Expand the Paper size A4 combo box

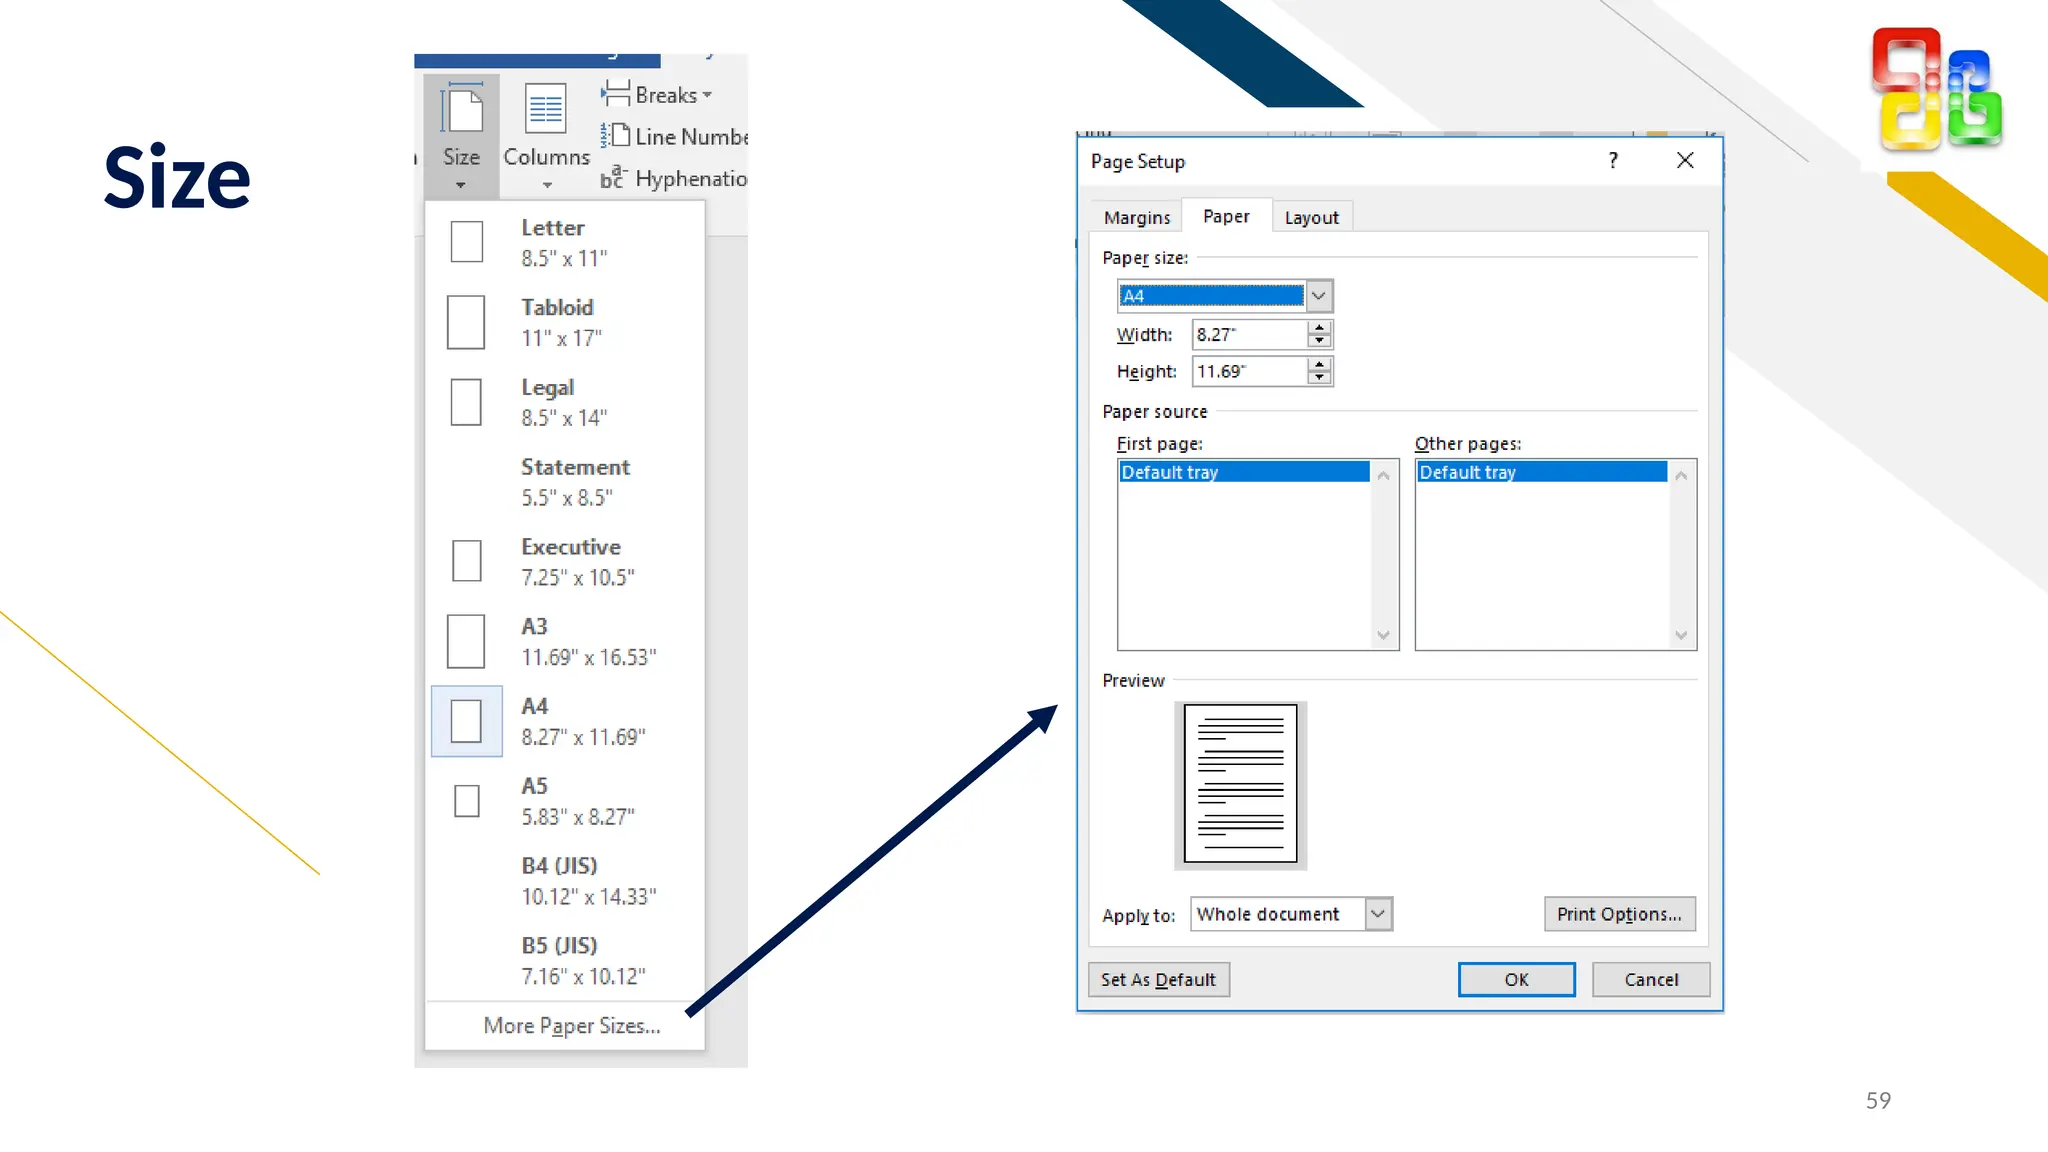[1319, 296]
